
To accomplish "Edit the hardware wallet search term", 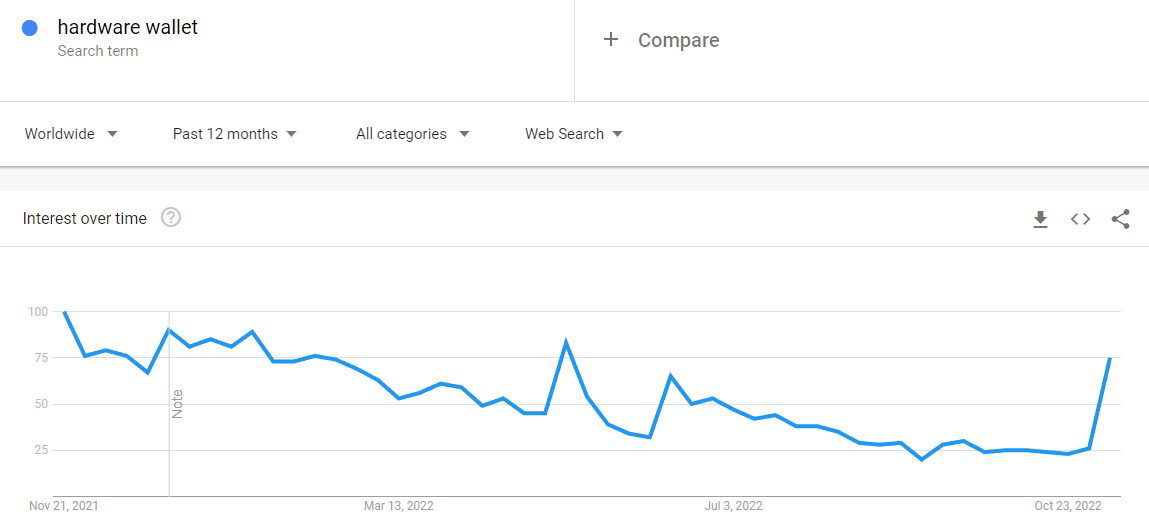I will [128, 27].
